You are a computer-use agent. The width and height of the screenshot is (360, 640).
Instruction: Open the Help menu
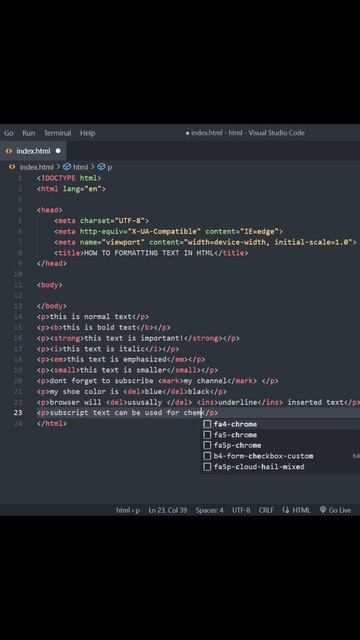click(x=87, y=133)
